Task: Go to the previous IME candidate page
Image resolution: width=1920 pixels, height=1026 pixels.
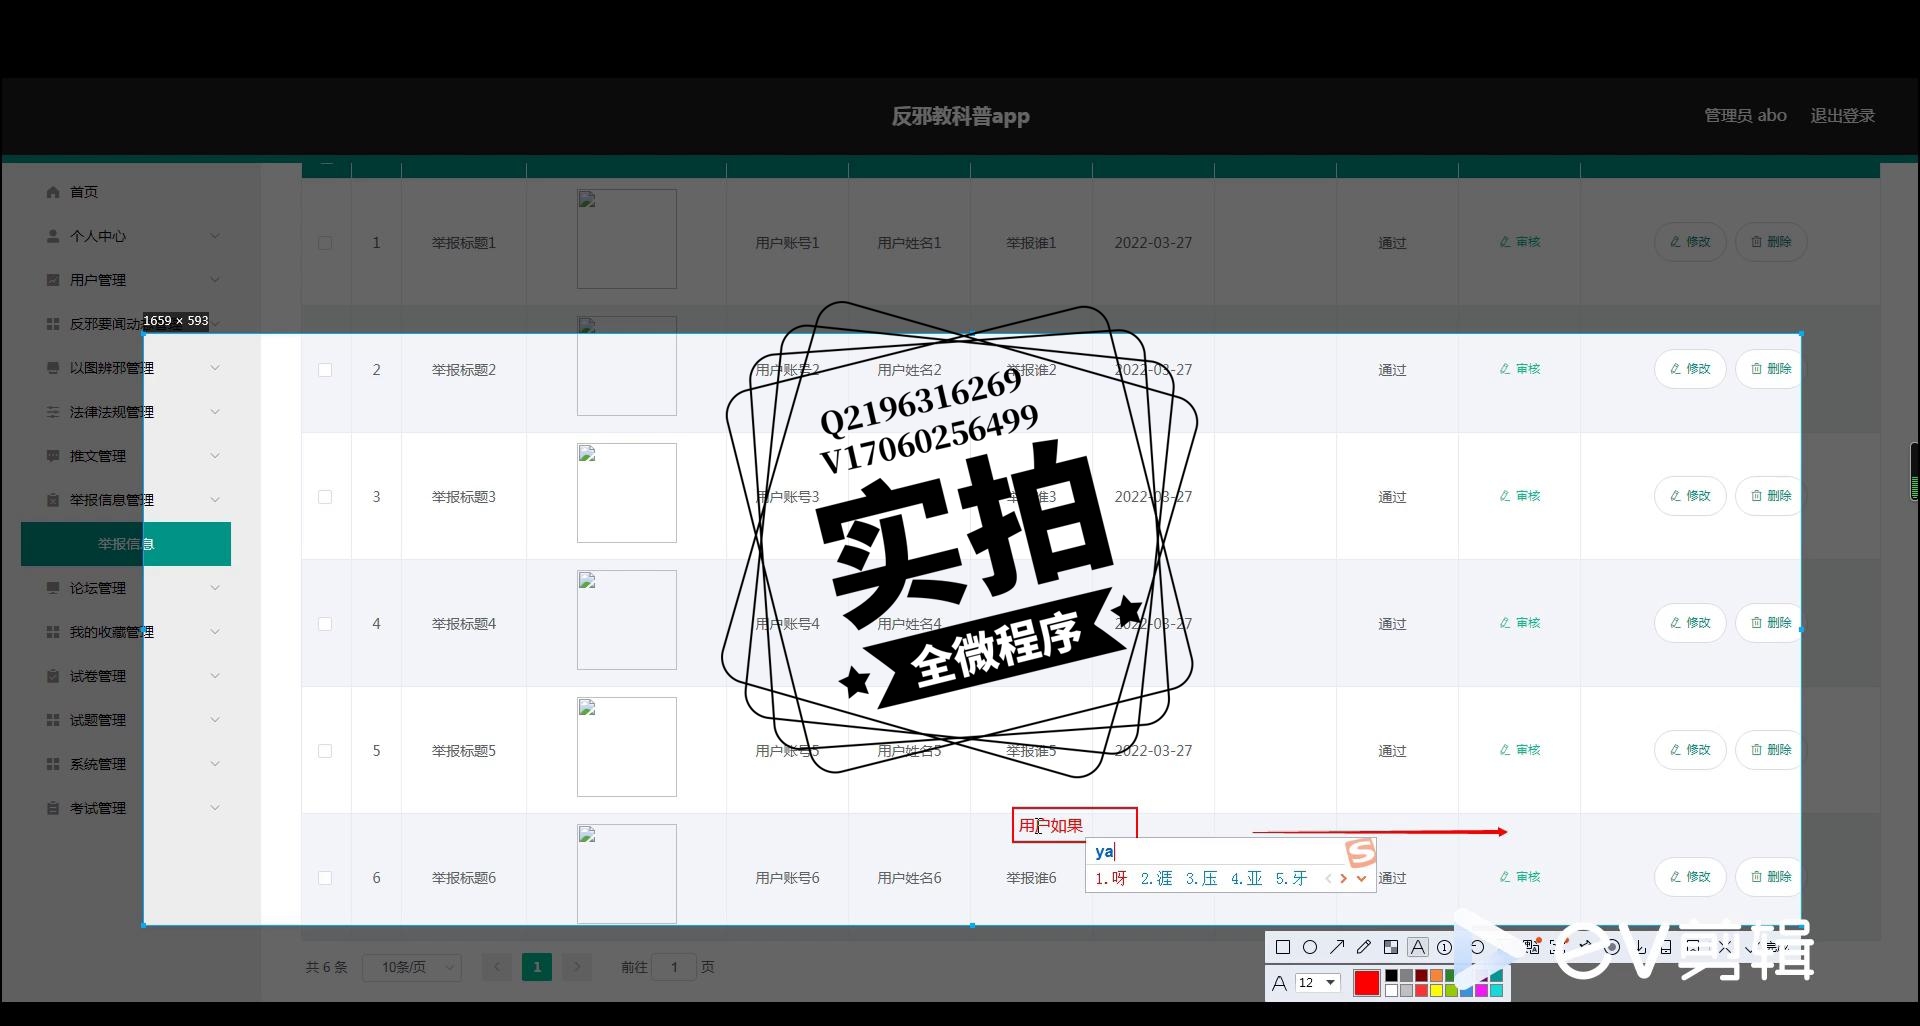Action: pyautogui.click(x=1328, y=878)
